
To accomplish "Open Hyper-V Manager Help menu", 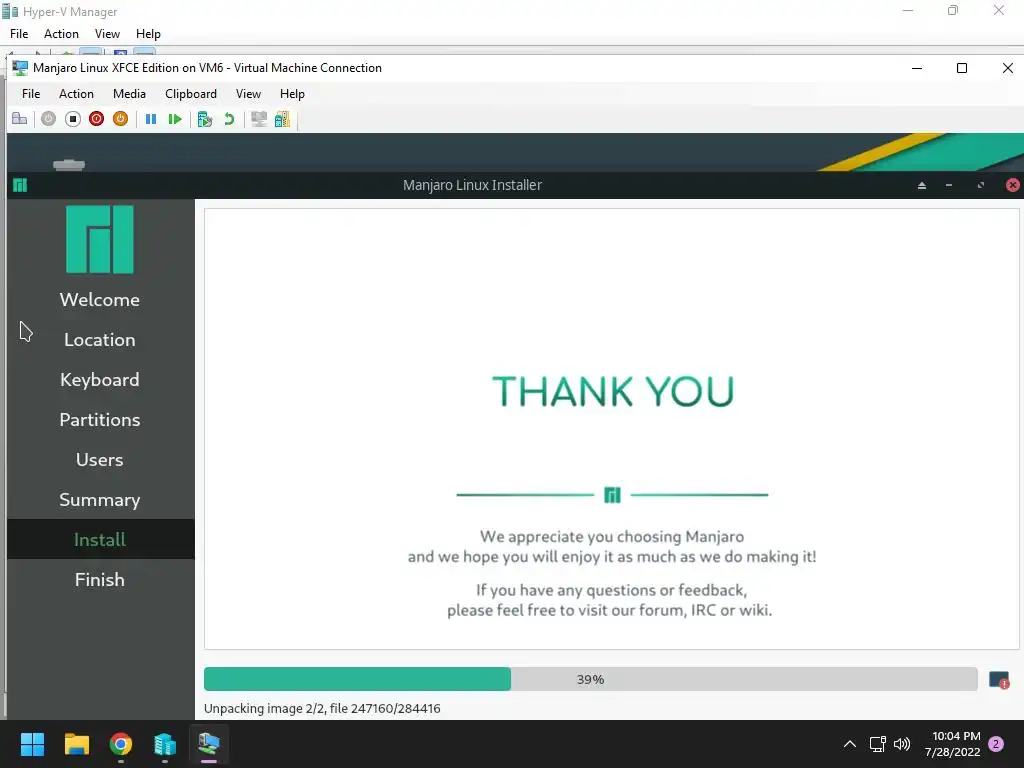I will click(148, 34).
